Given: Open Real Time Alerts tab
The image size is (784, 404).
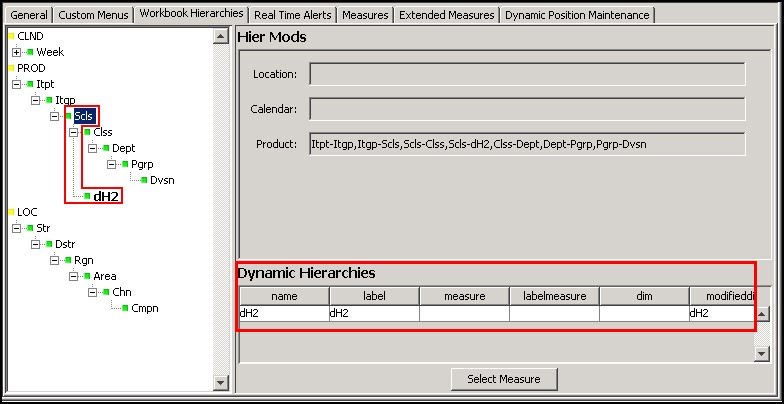Looking at the screenshot, I should [x=292, y=15].
